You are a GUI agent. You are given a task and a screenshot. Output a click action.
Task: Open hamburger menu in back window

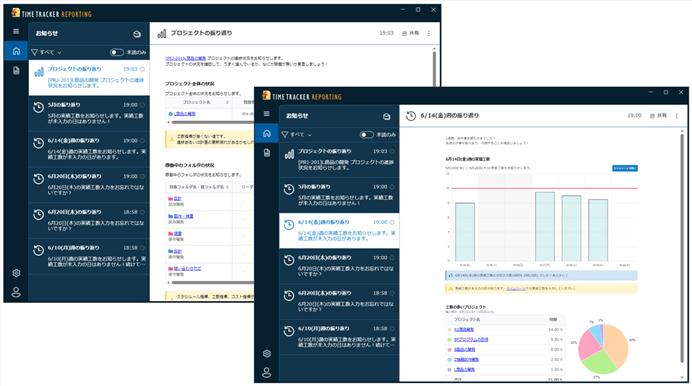pyautogui.click(x=16, y=32)
